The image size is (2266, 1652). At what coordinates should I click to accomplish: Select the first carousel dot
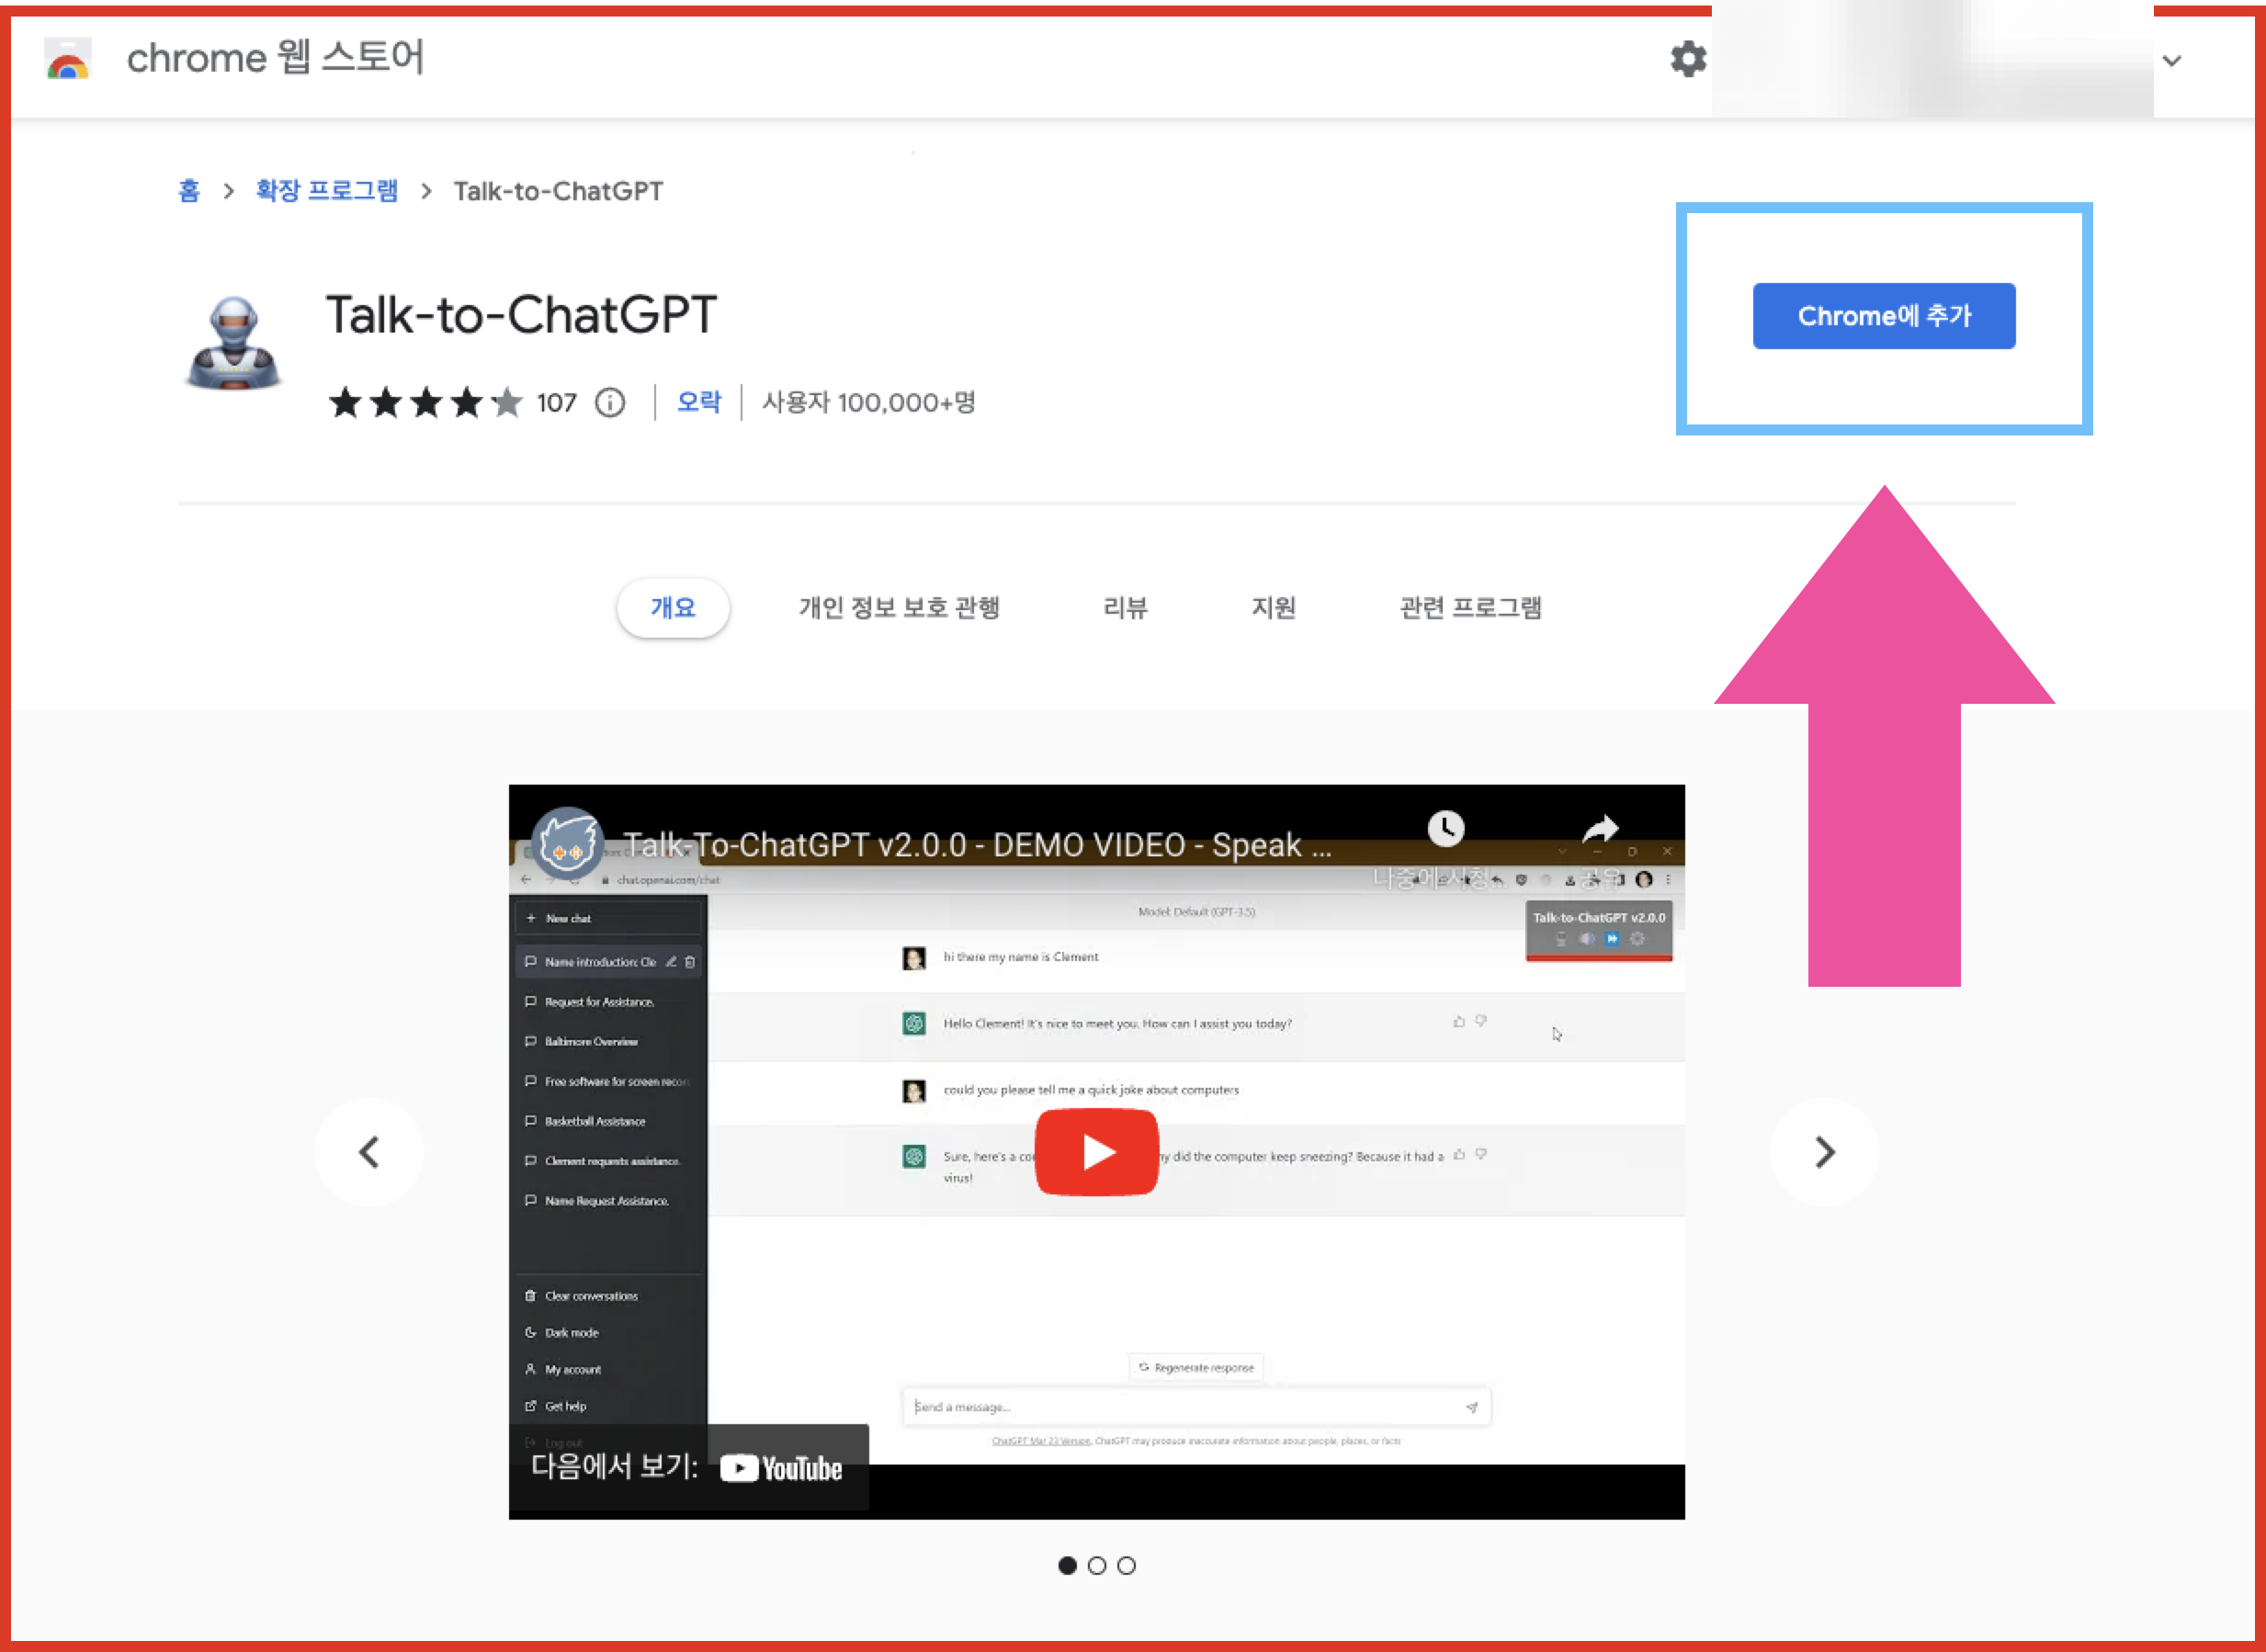click(x=1067, y=1566)
